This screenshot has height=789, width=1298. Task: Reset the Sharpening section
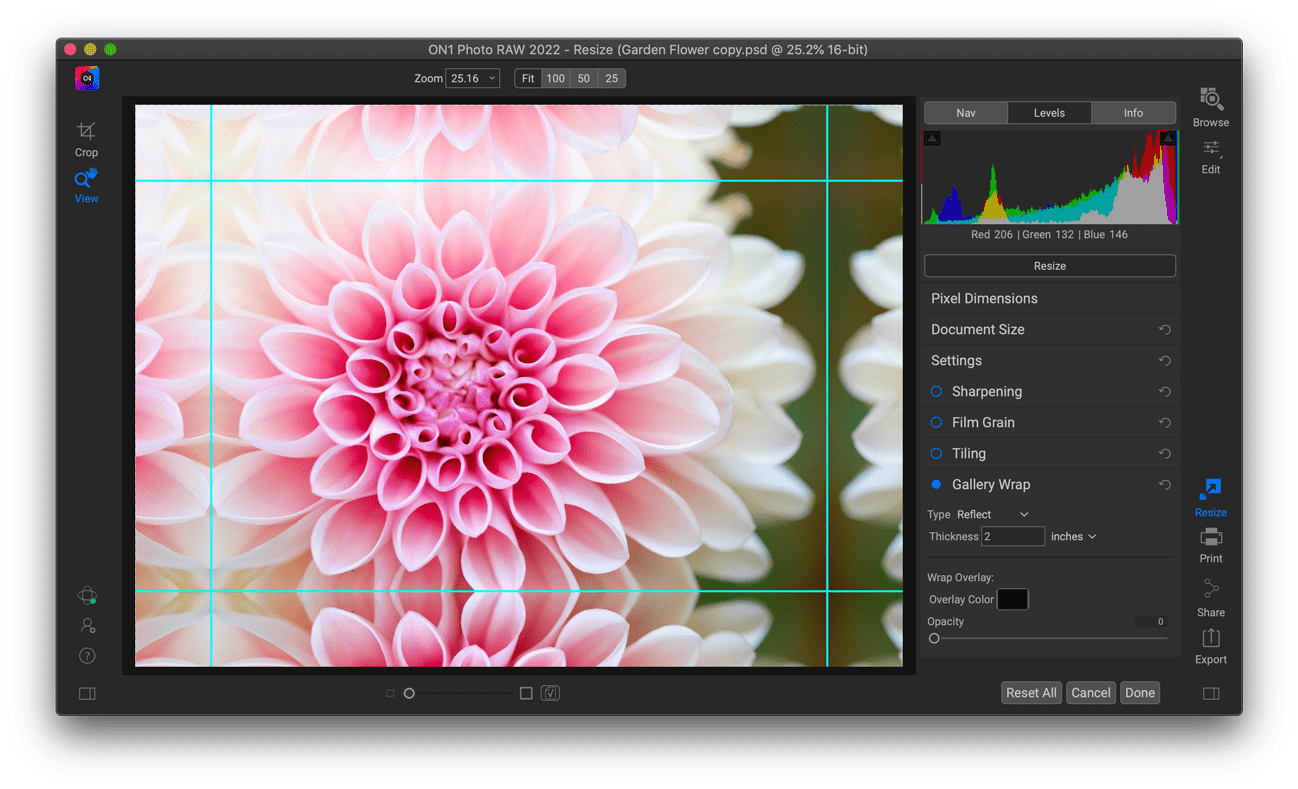1164,391
